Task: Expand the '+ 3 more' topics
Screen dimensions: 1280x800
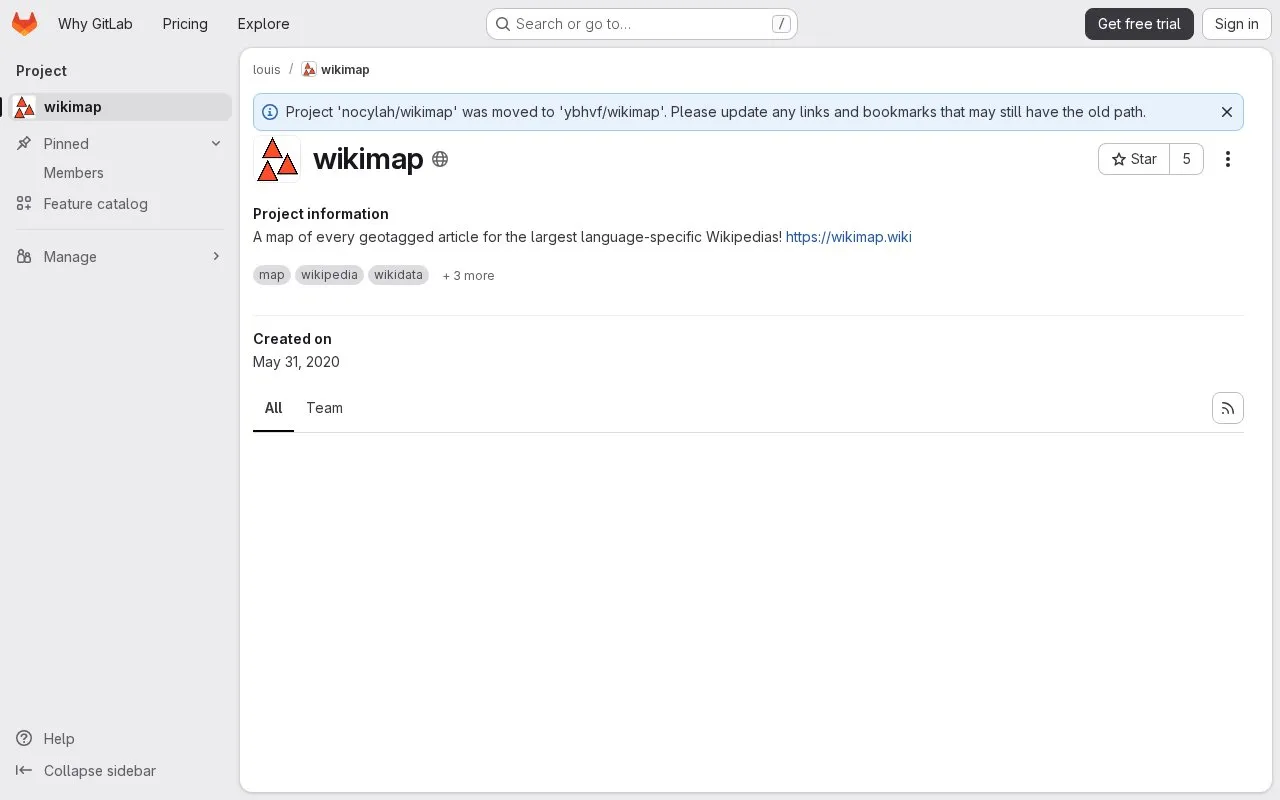Action: 468,276
